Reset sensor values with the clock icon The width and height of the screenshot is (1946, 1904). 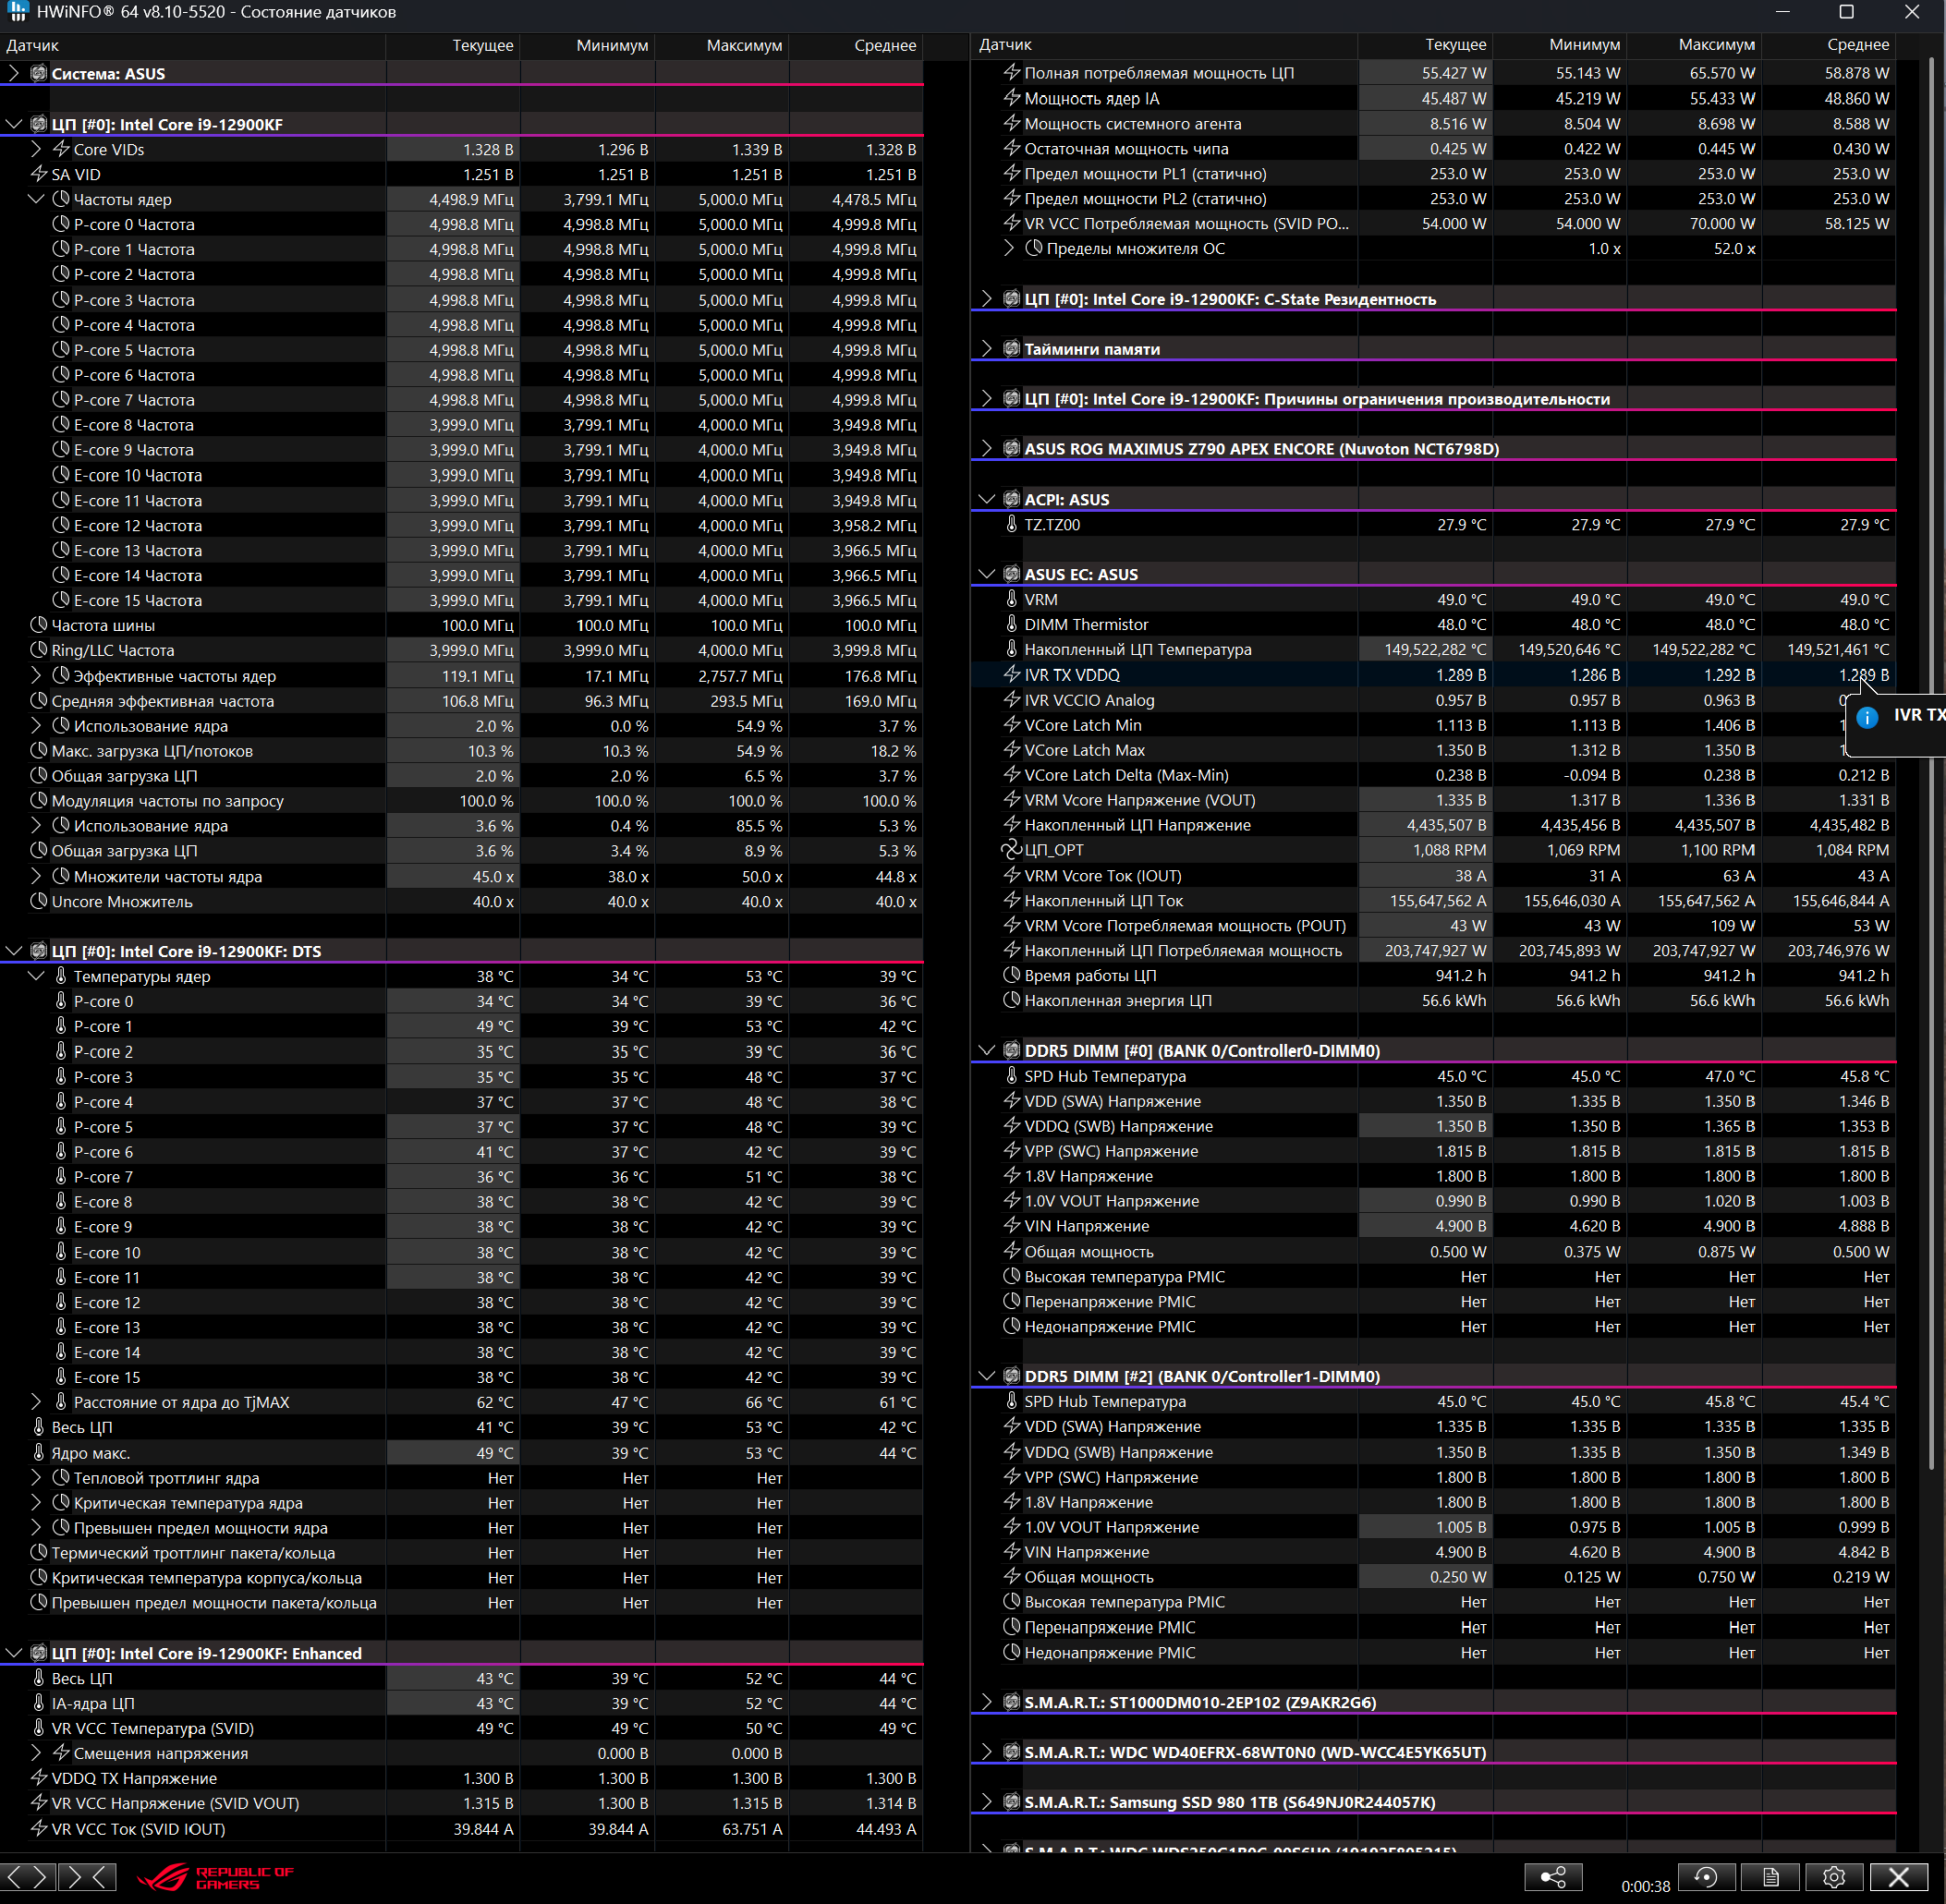[1706, 1877]
